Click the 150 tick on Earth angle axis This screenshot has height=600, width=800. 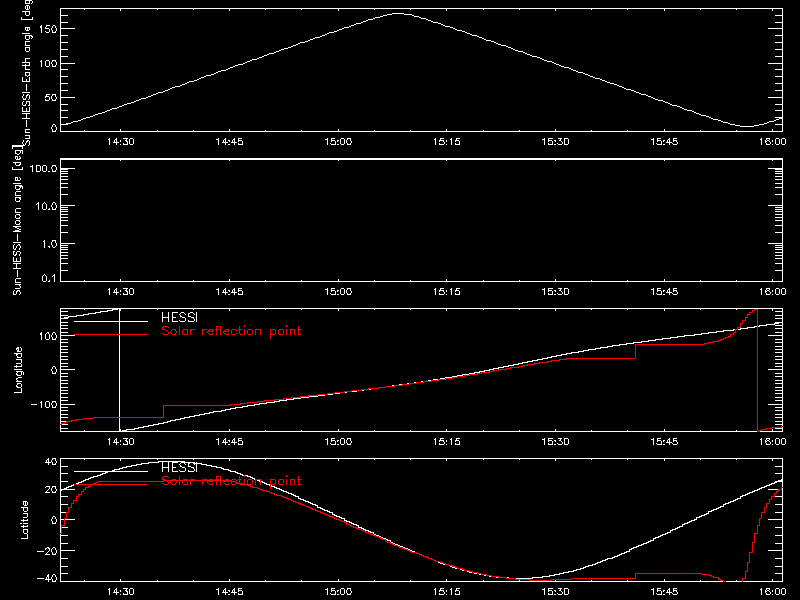[x=48, y=29]
